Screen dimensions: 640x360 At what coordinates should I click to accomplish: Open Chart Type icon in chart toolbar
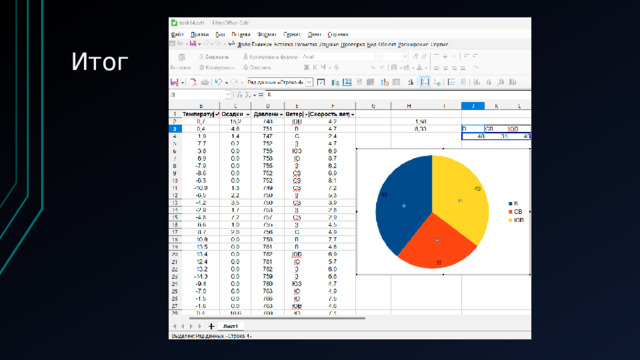click(x=335, y=82)
